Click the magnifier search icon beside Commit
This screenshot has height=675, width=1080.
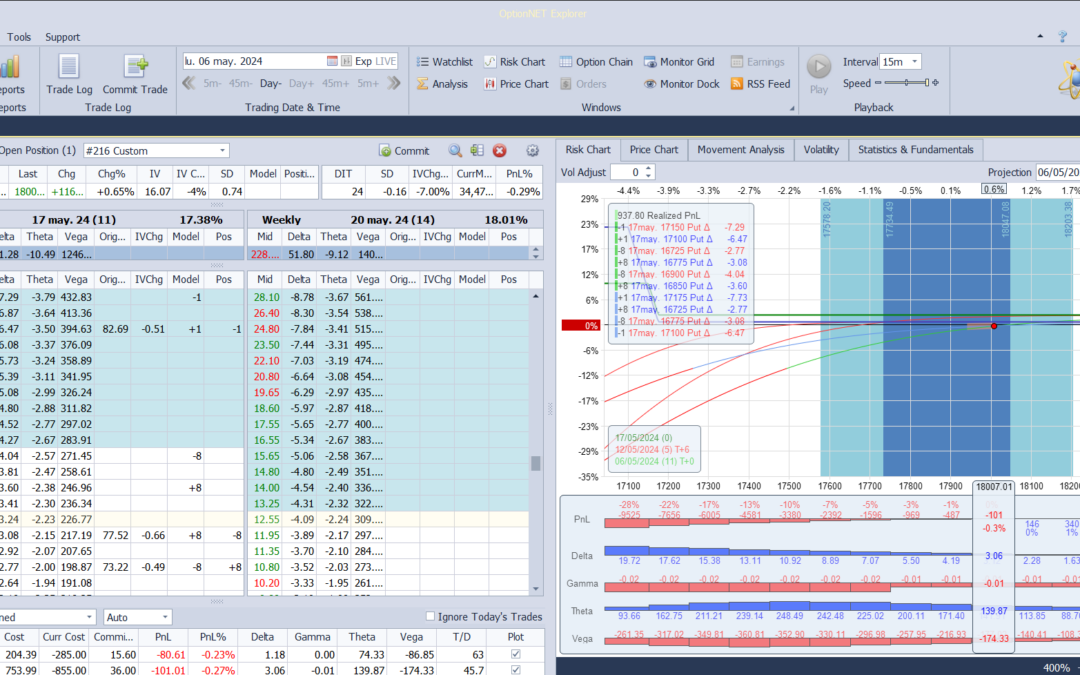pos(455,151)
